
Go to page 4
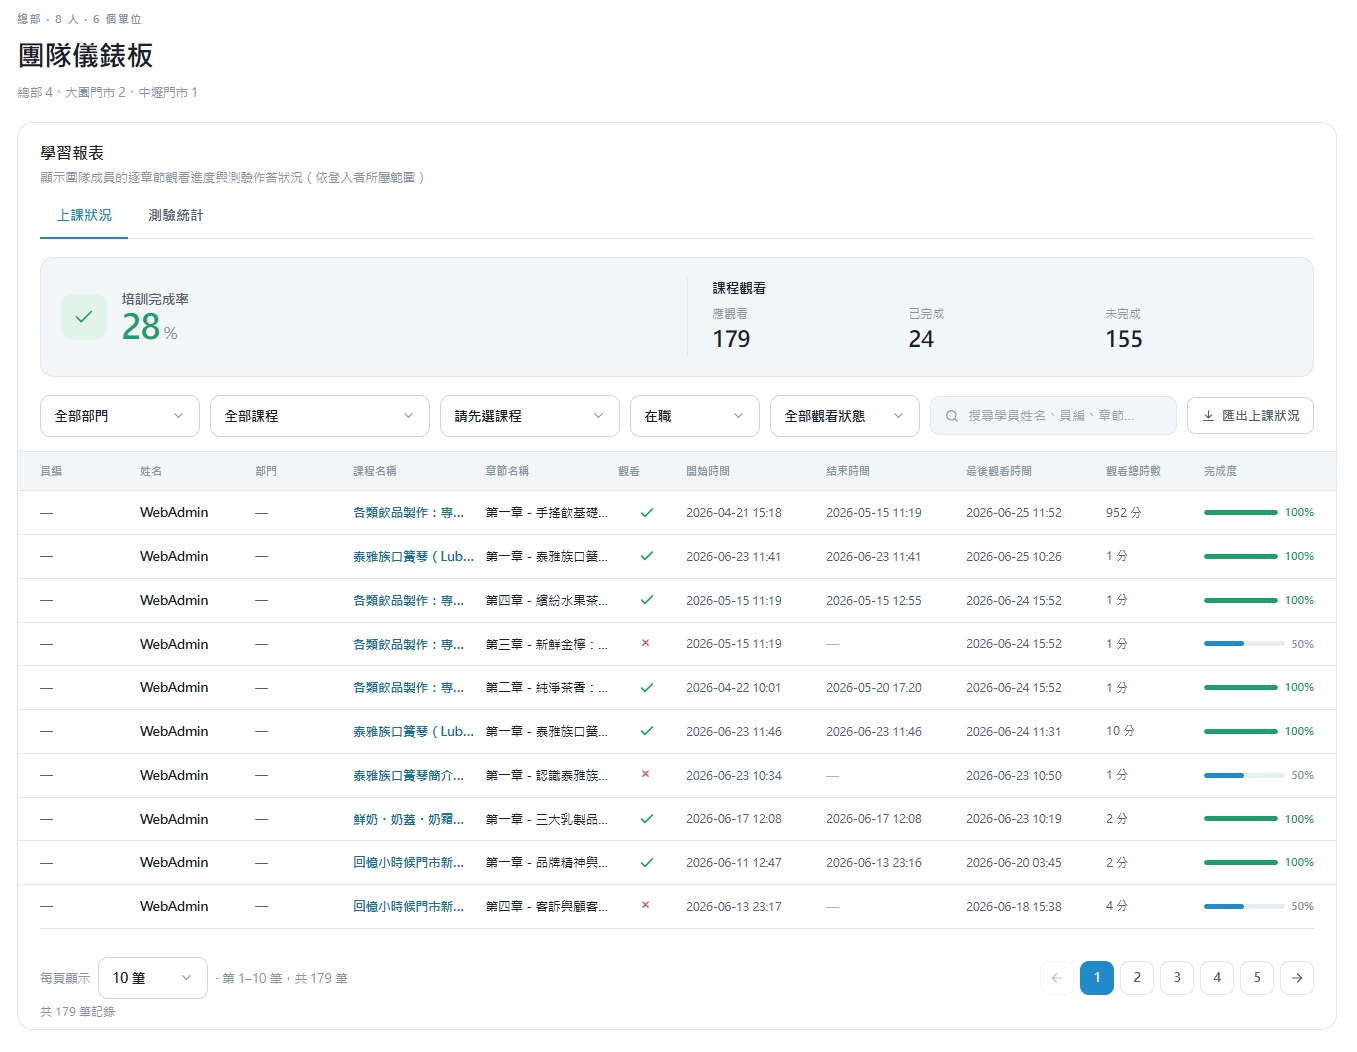point(1217,978)
